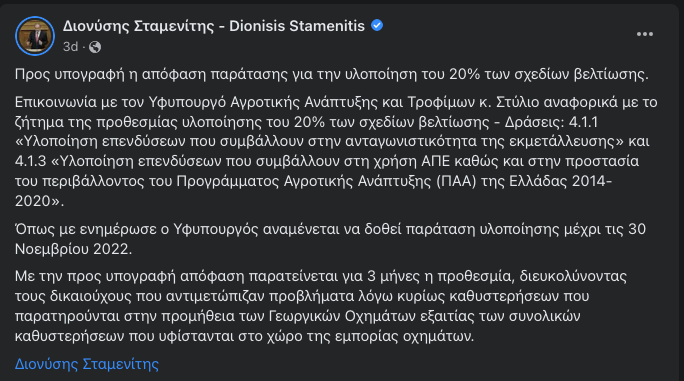
Task: Open the post options three-dot menu
Action: tap(644, 34)
